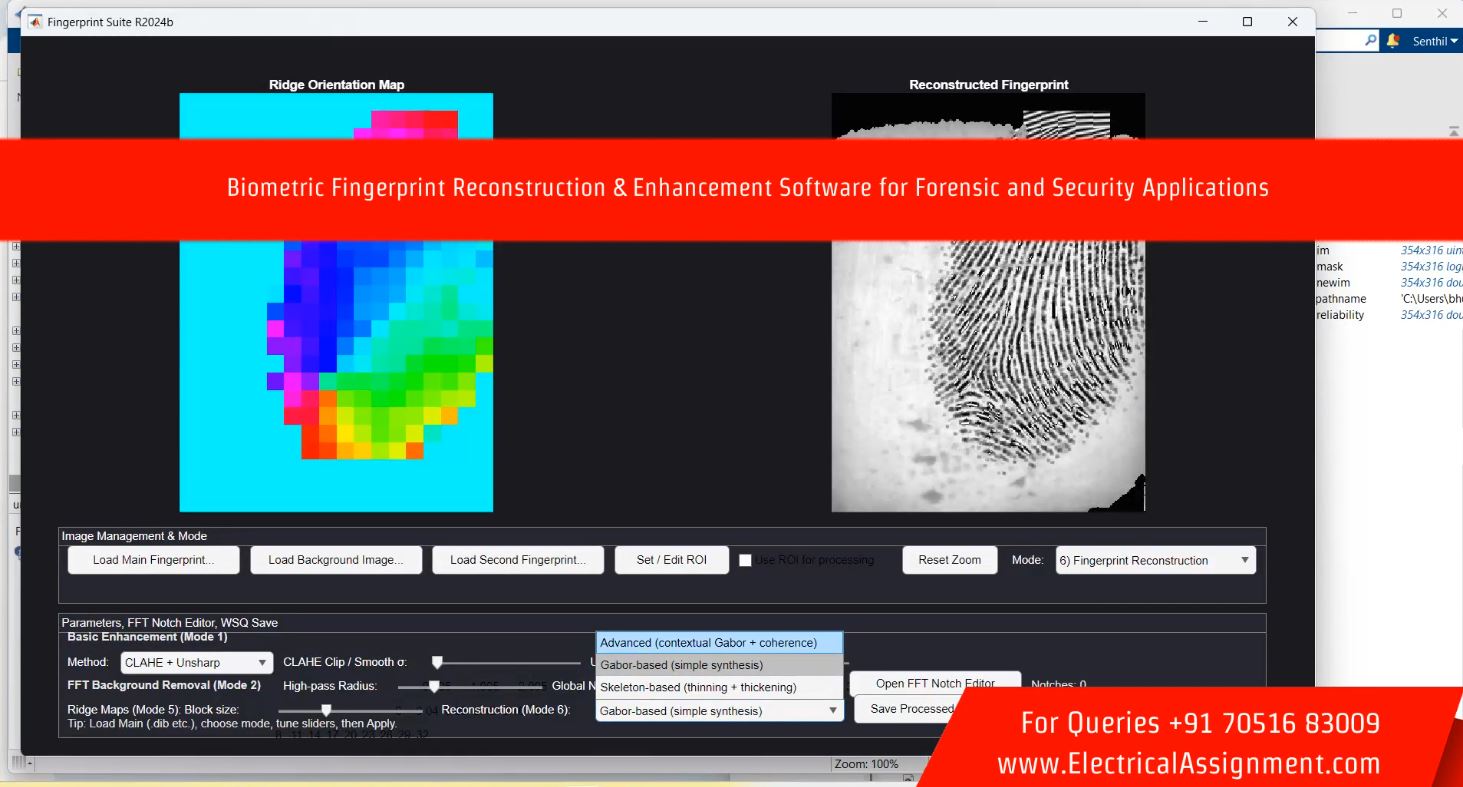Click the MATLAB logo in the title bar

tap(36, 21)
